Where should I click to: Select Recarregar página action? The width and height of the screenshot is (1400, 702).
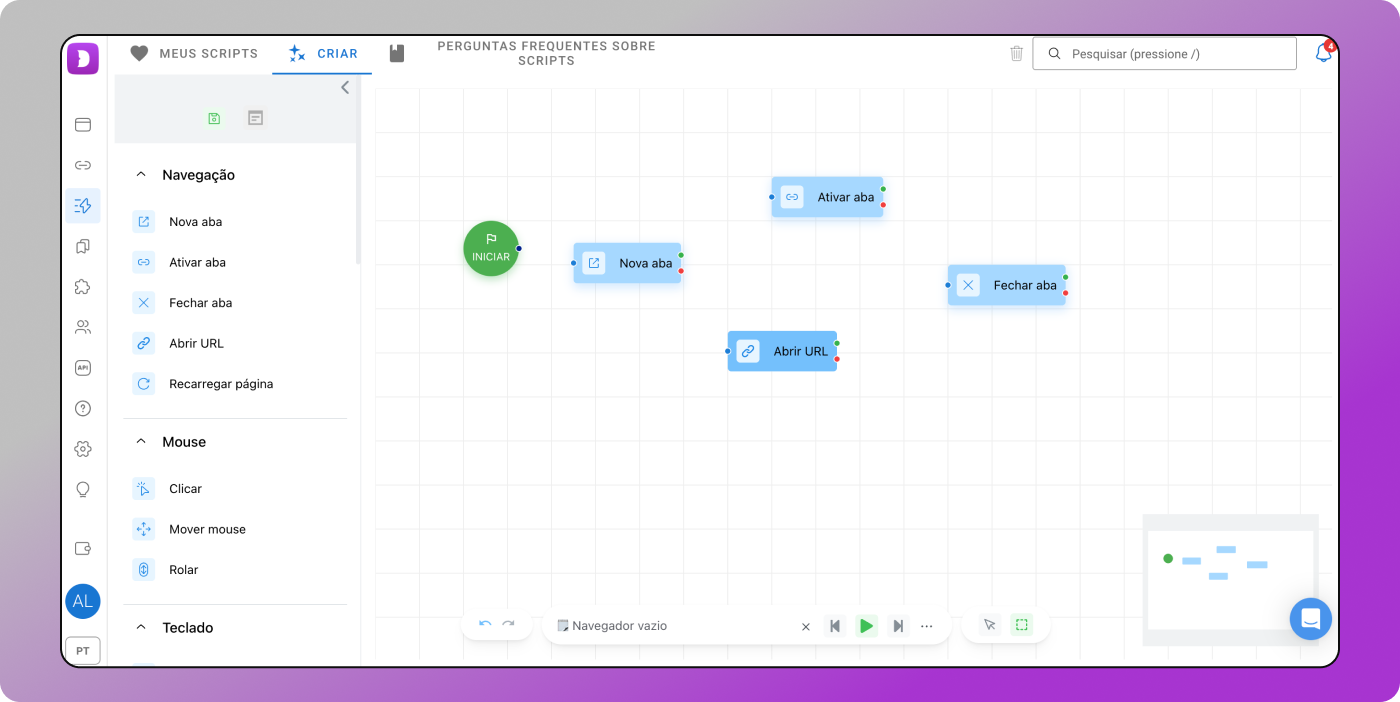[220, 384]
